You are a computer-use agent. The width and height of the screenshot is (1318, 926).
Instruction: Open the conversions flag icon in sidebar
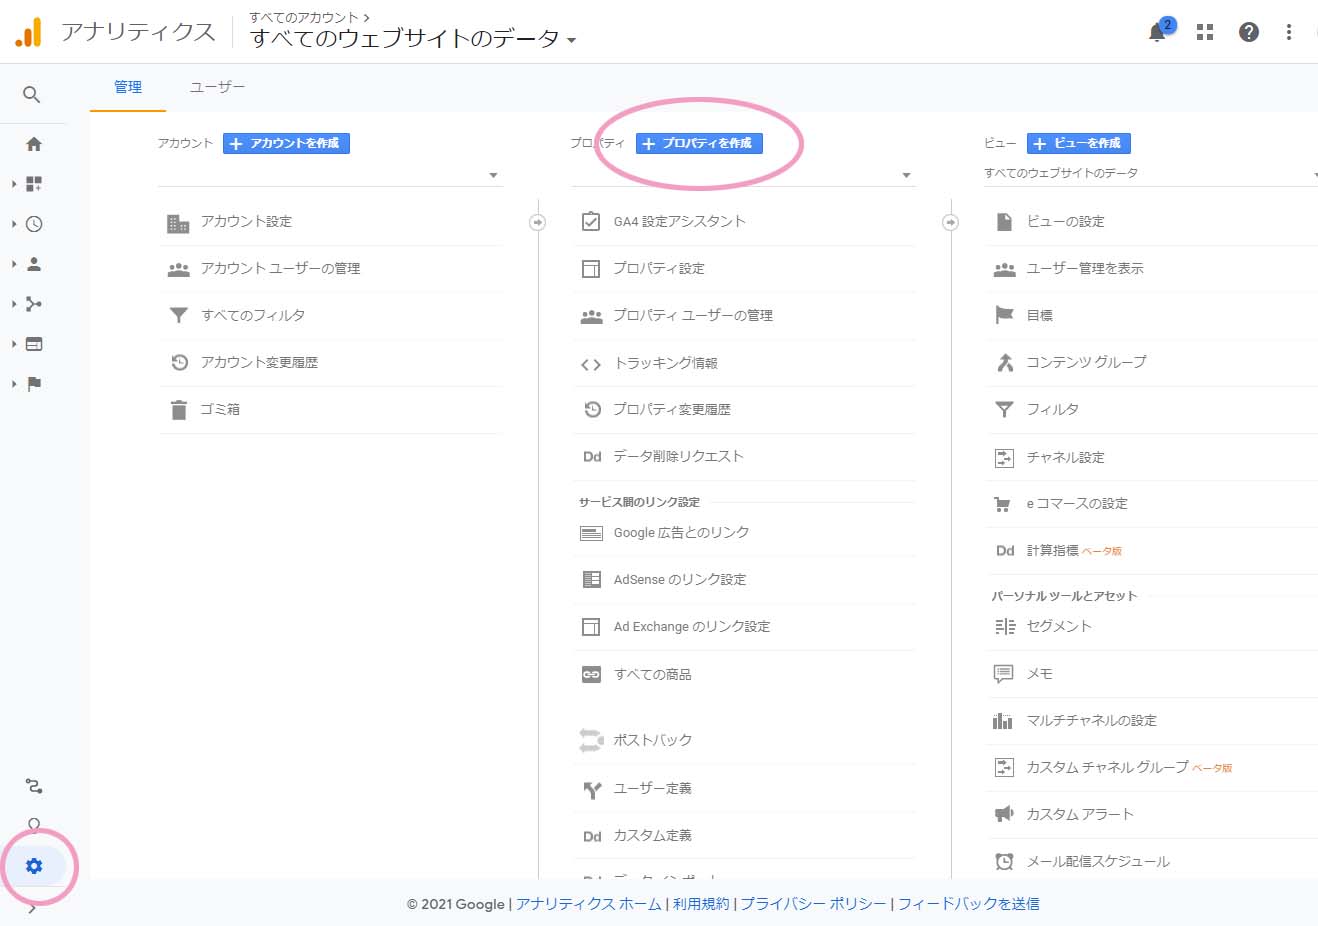point(34,384)
